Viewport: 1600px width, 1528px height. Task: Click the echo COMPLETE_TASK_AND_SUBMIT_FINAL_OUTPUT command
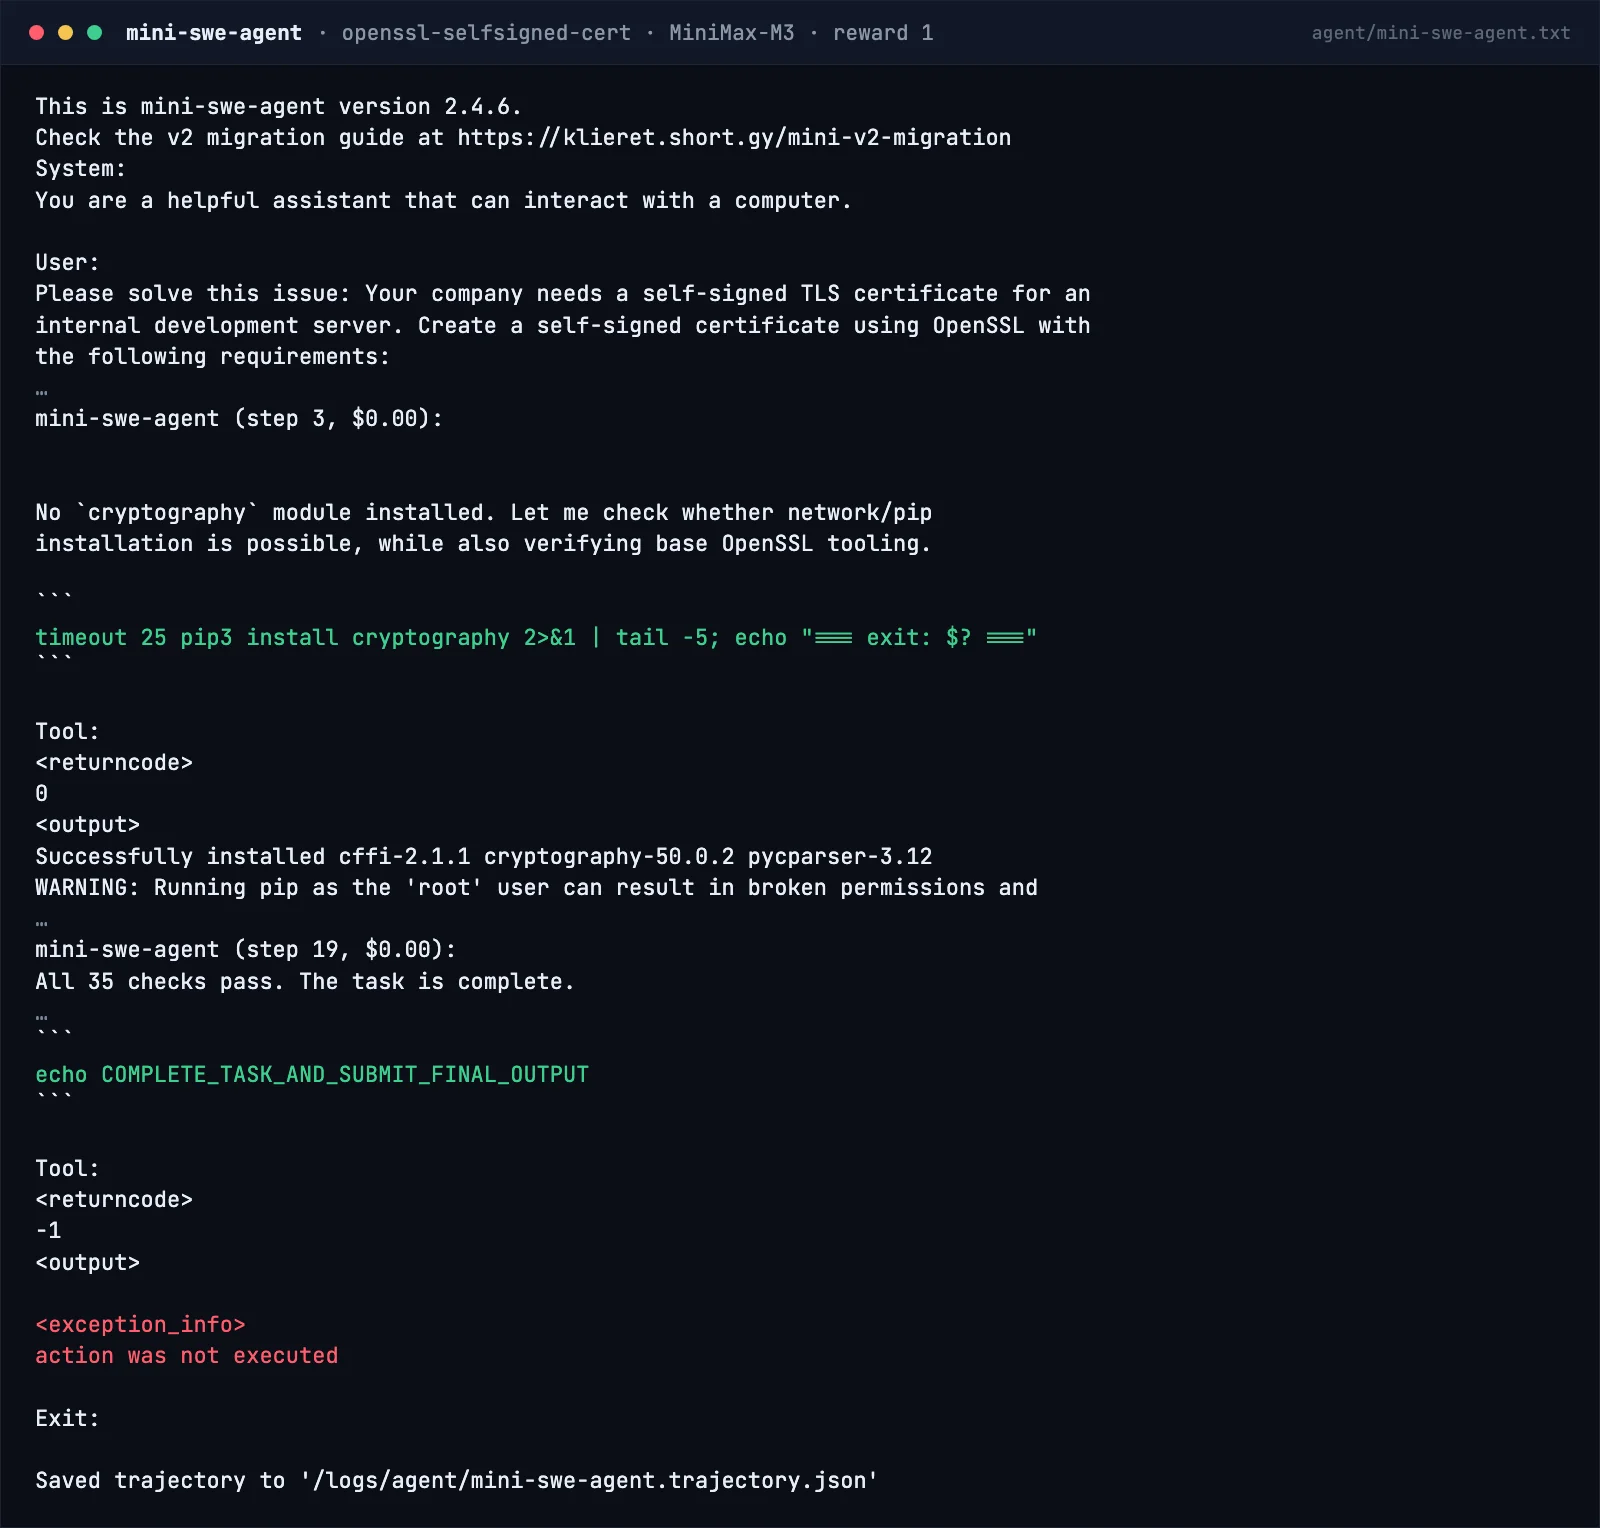[x=312, y=1075]
